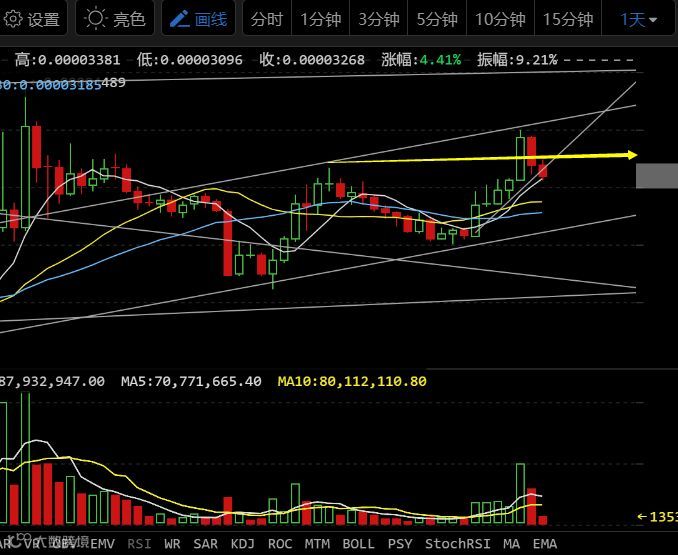Select the WR indicator

click(172, 543)
